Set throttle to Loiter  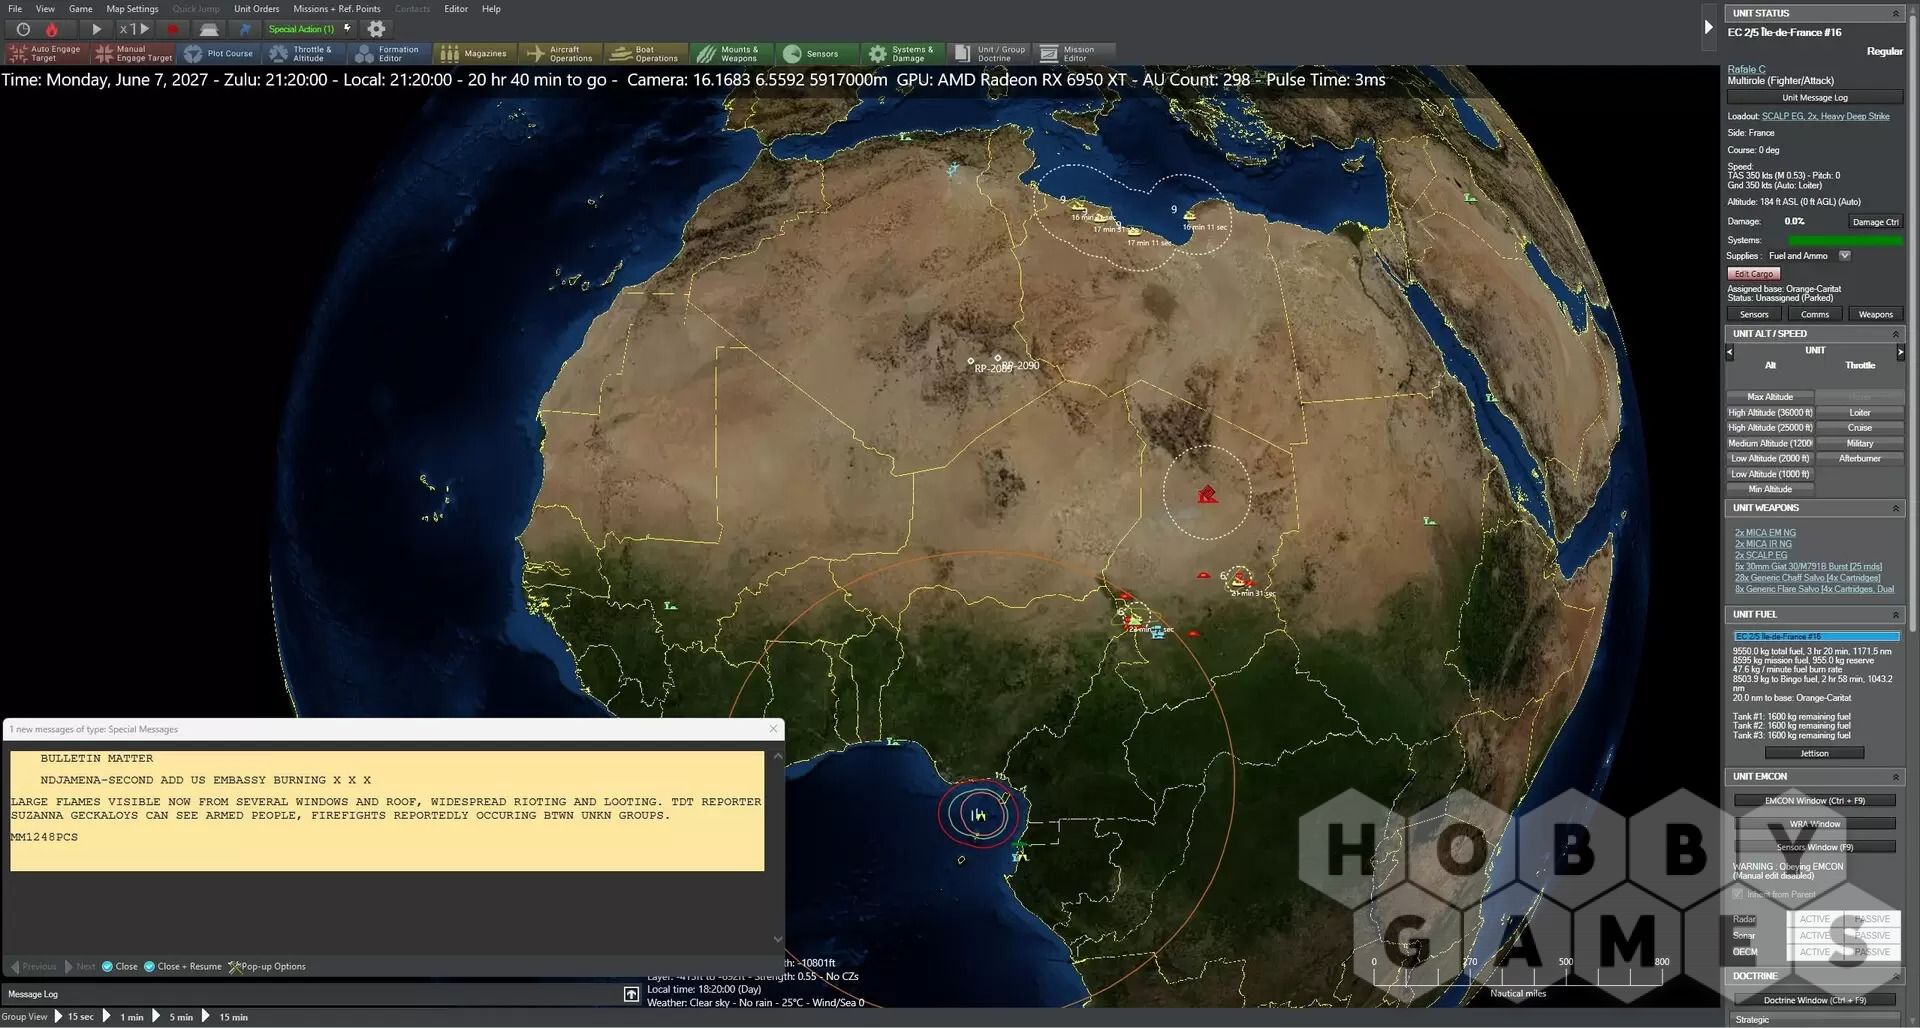point(1859,413)
